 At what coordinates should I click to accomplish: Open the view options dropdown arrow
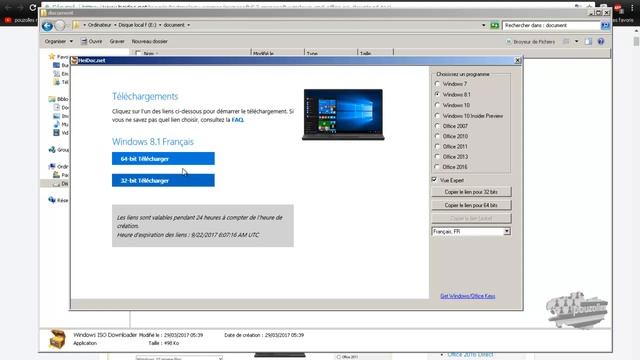pyautogui.click(x=577, y=41)
